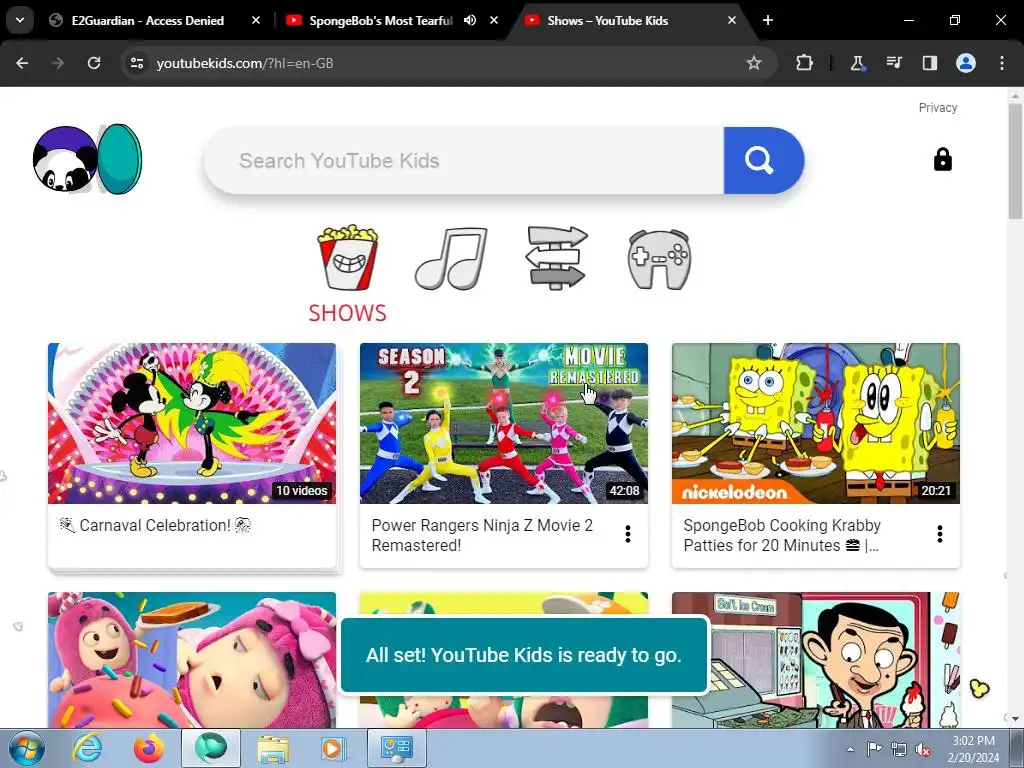Close the SpongeBob's Most Tearful tab
This screenshot has height=768, width=1024.
pyautogui.click(x=494, y=20)
